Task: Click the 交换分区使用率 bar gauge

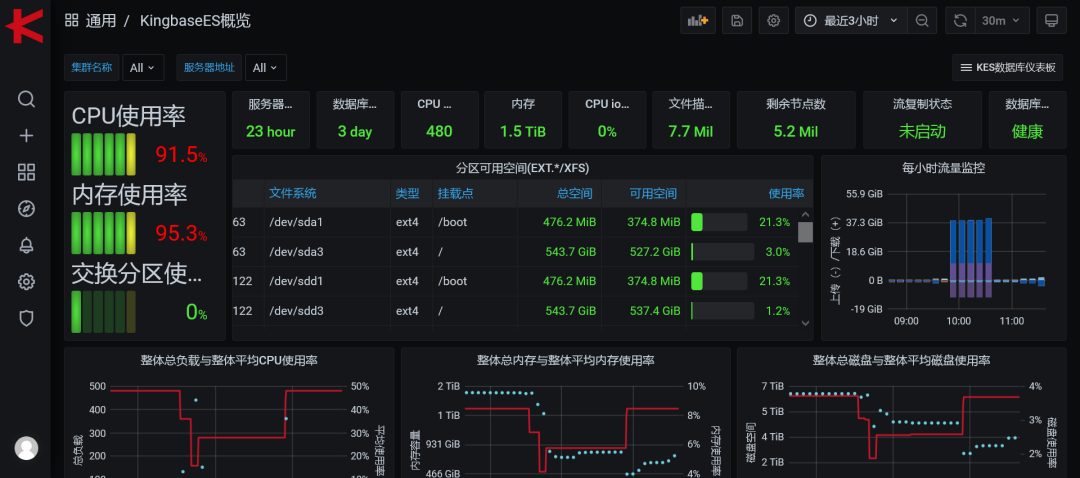Action: tap(103, 311)
